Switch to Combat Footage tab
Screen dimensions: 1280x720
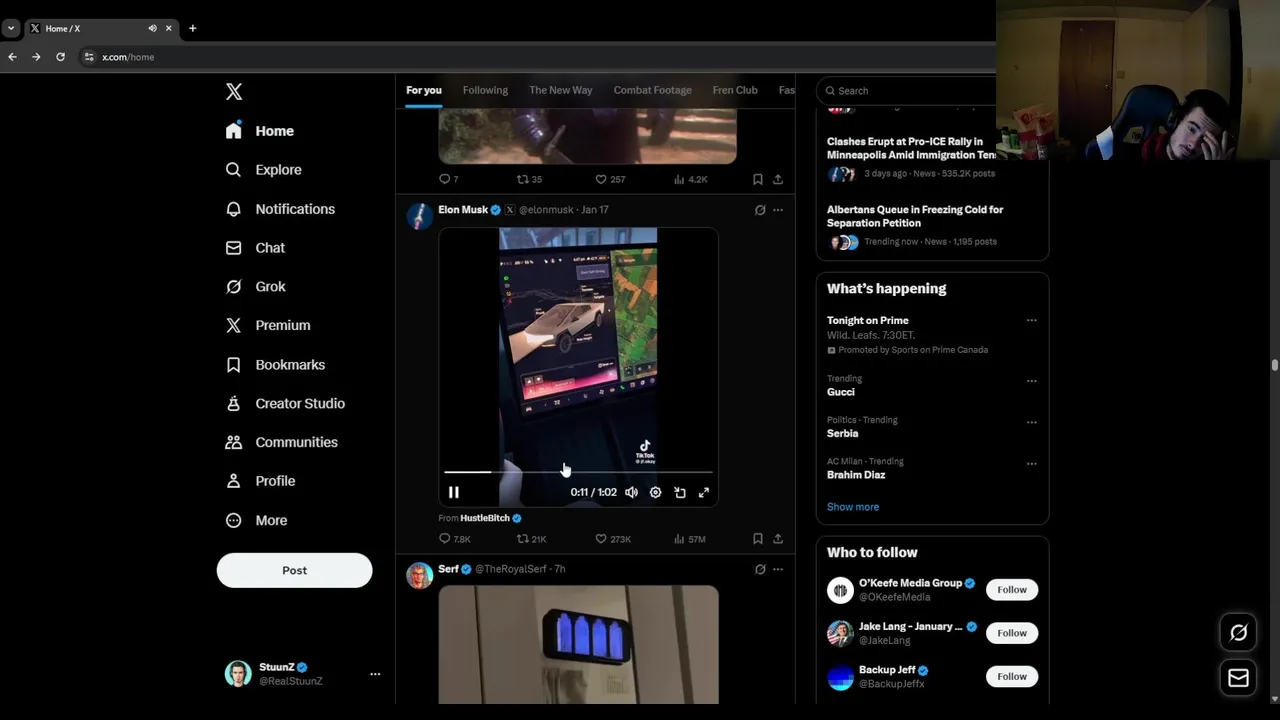click(x=652, y=90)
